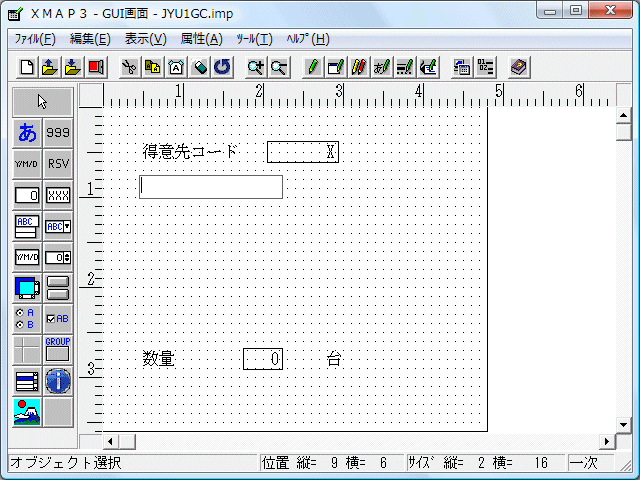Click the blue arrow pencil icon
640x480 pixels.
point(428,67)
